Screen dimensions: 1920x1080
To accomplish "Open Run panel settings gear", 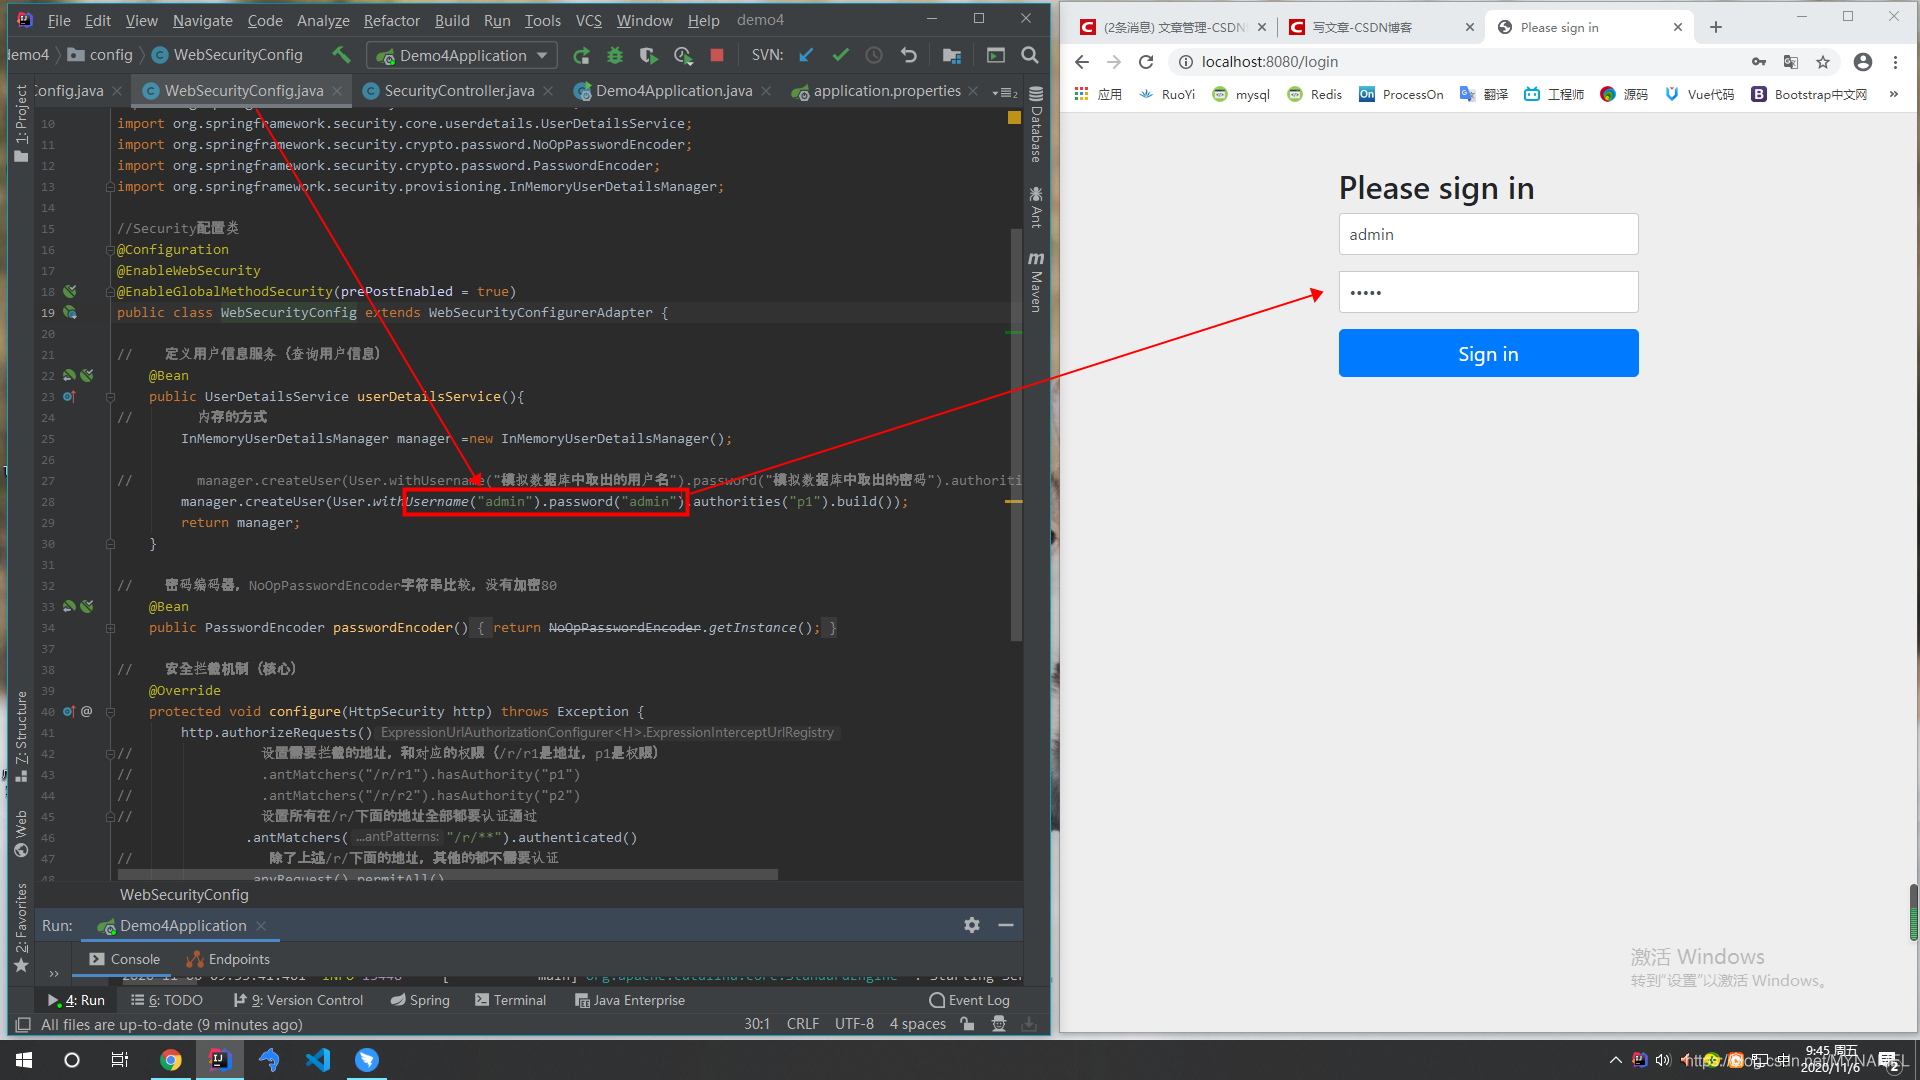I will click(972, 926).
